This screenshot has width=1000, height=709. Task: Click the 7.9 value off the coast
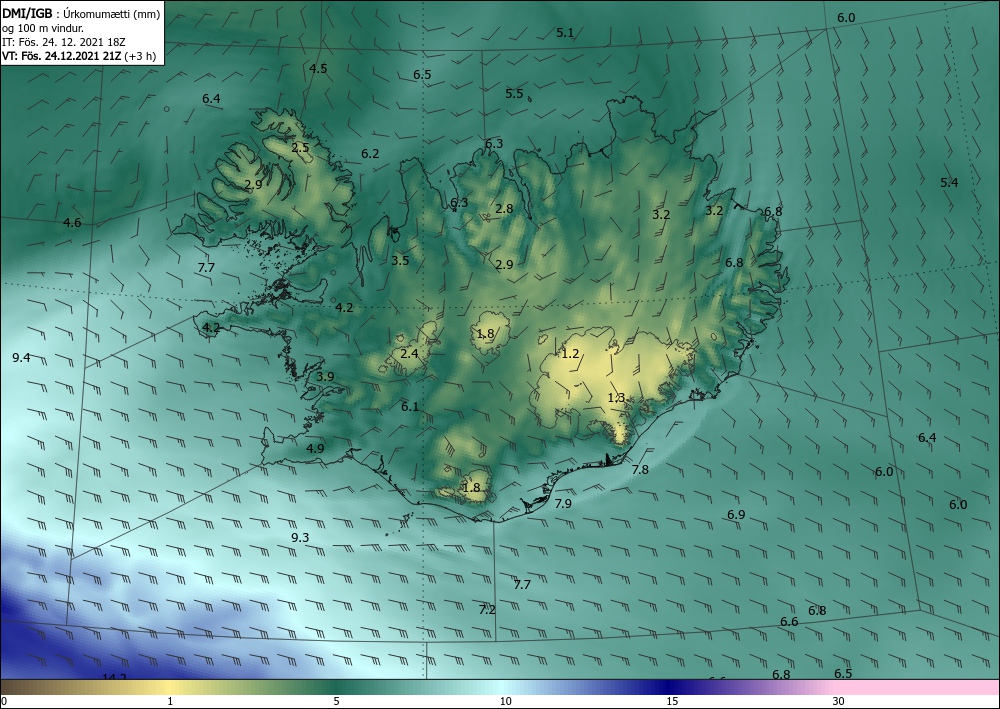[x=562, y=504]
